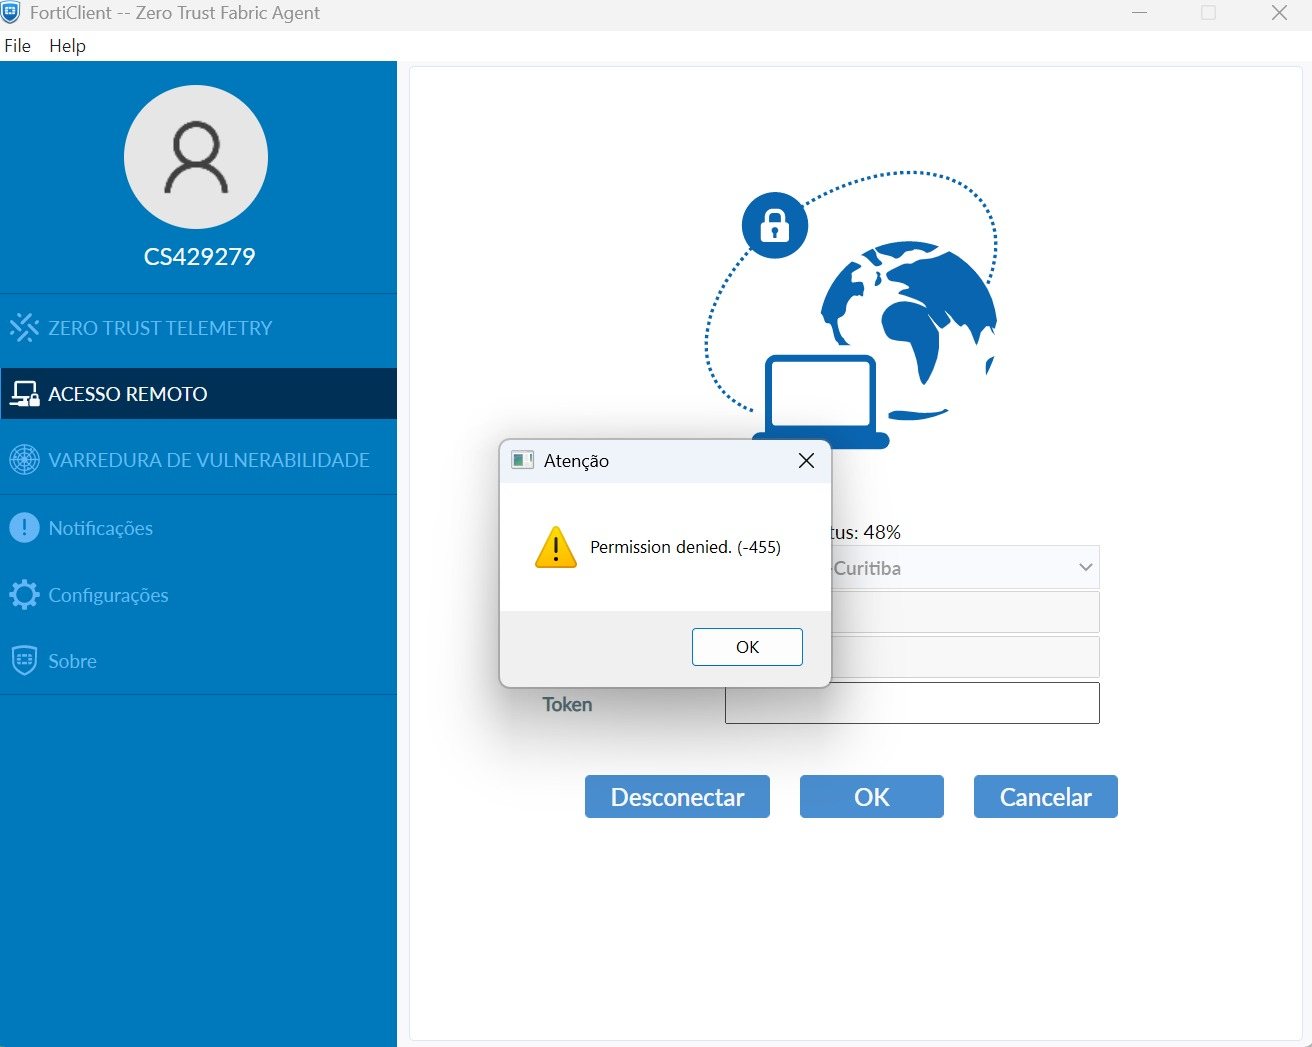Click the Token label

pyautogui.click(x=567, y=705)
